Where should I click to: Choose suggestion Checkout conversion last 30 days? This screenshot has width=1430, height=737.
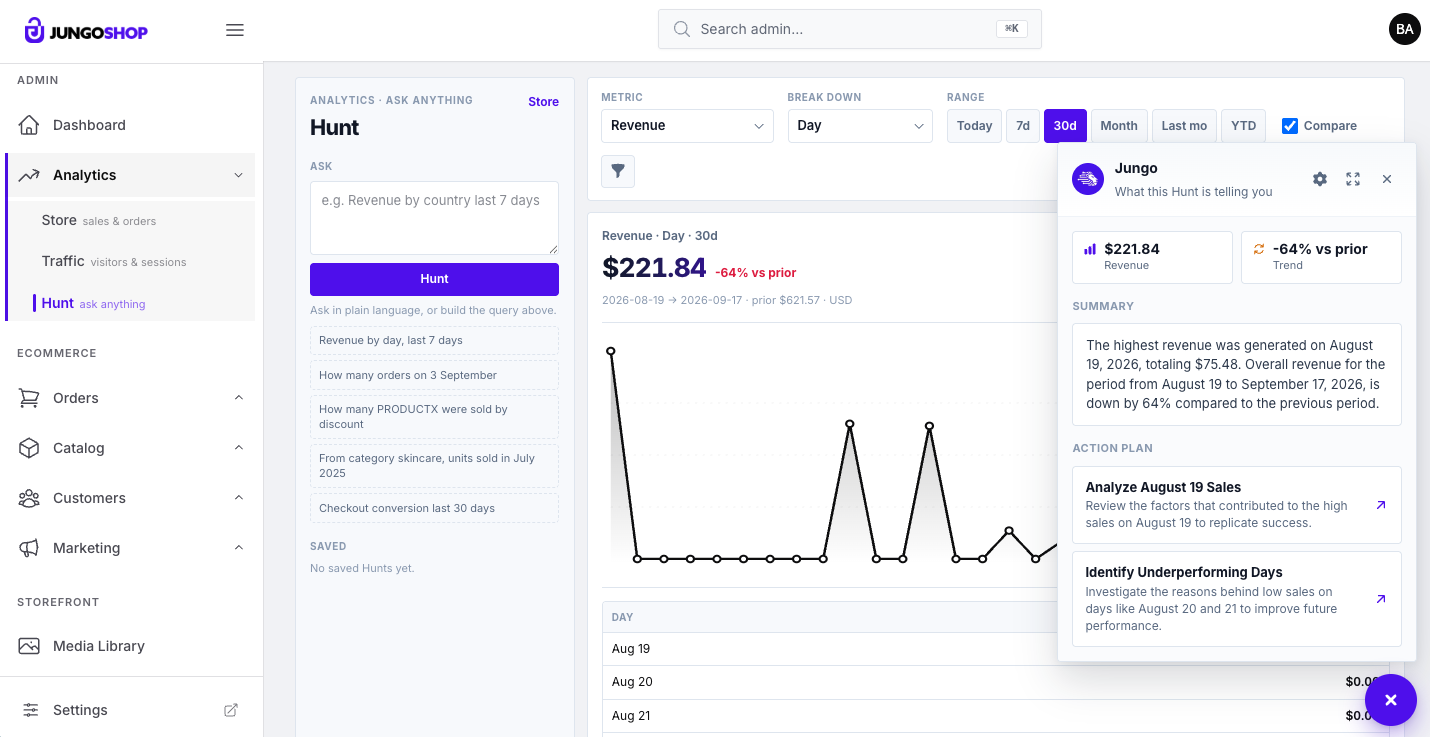pyautogui.click(x=434, y=508)
